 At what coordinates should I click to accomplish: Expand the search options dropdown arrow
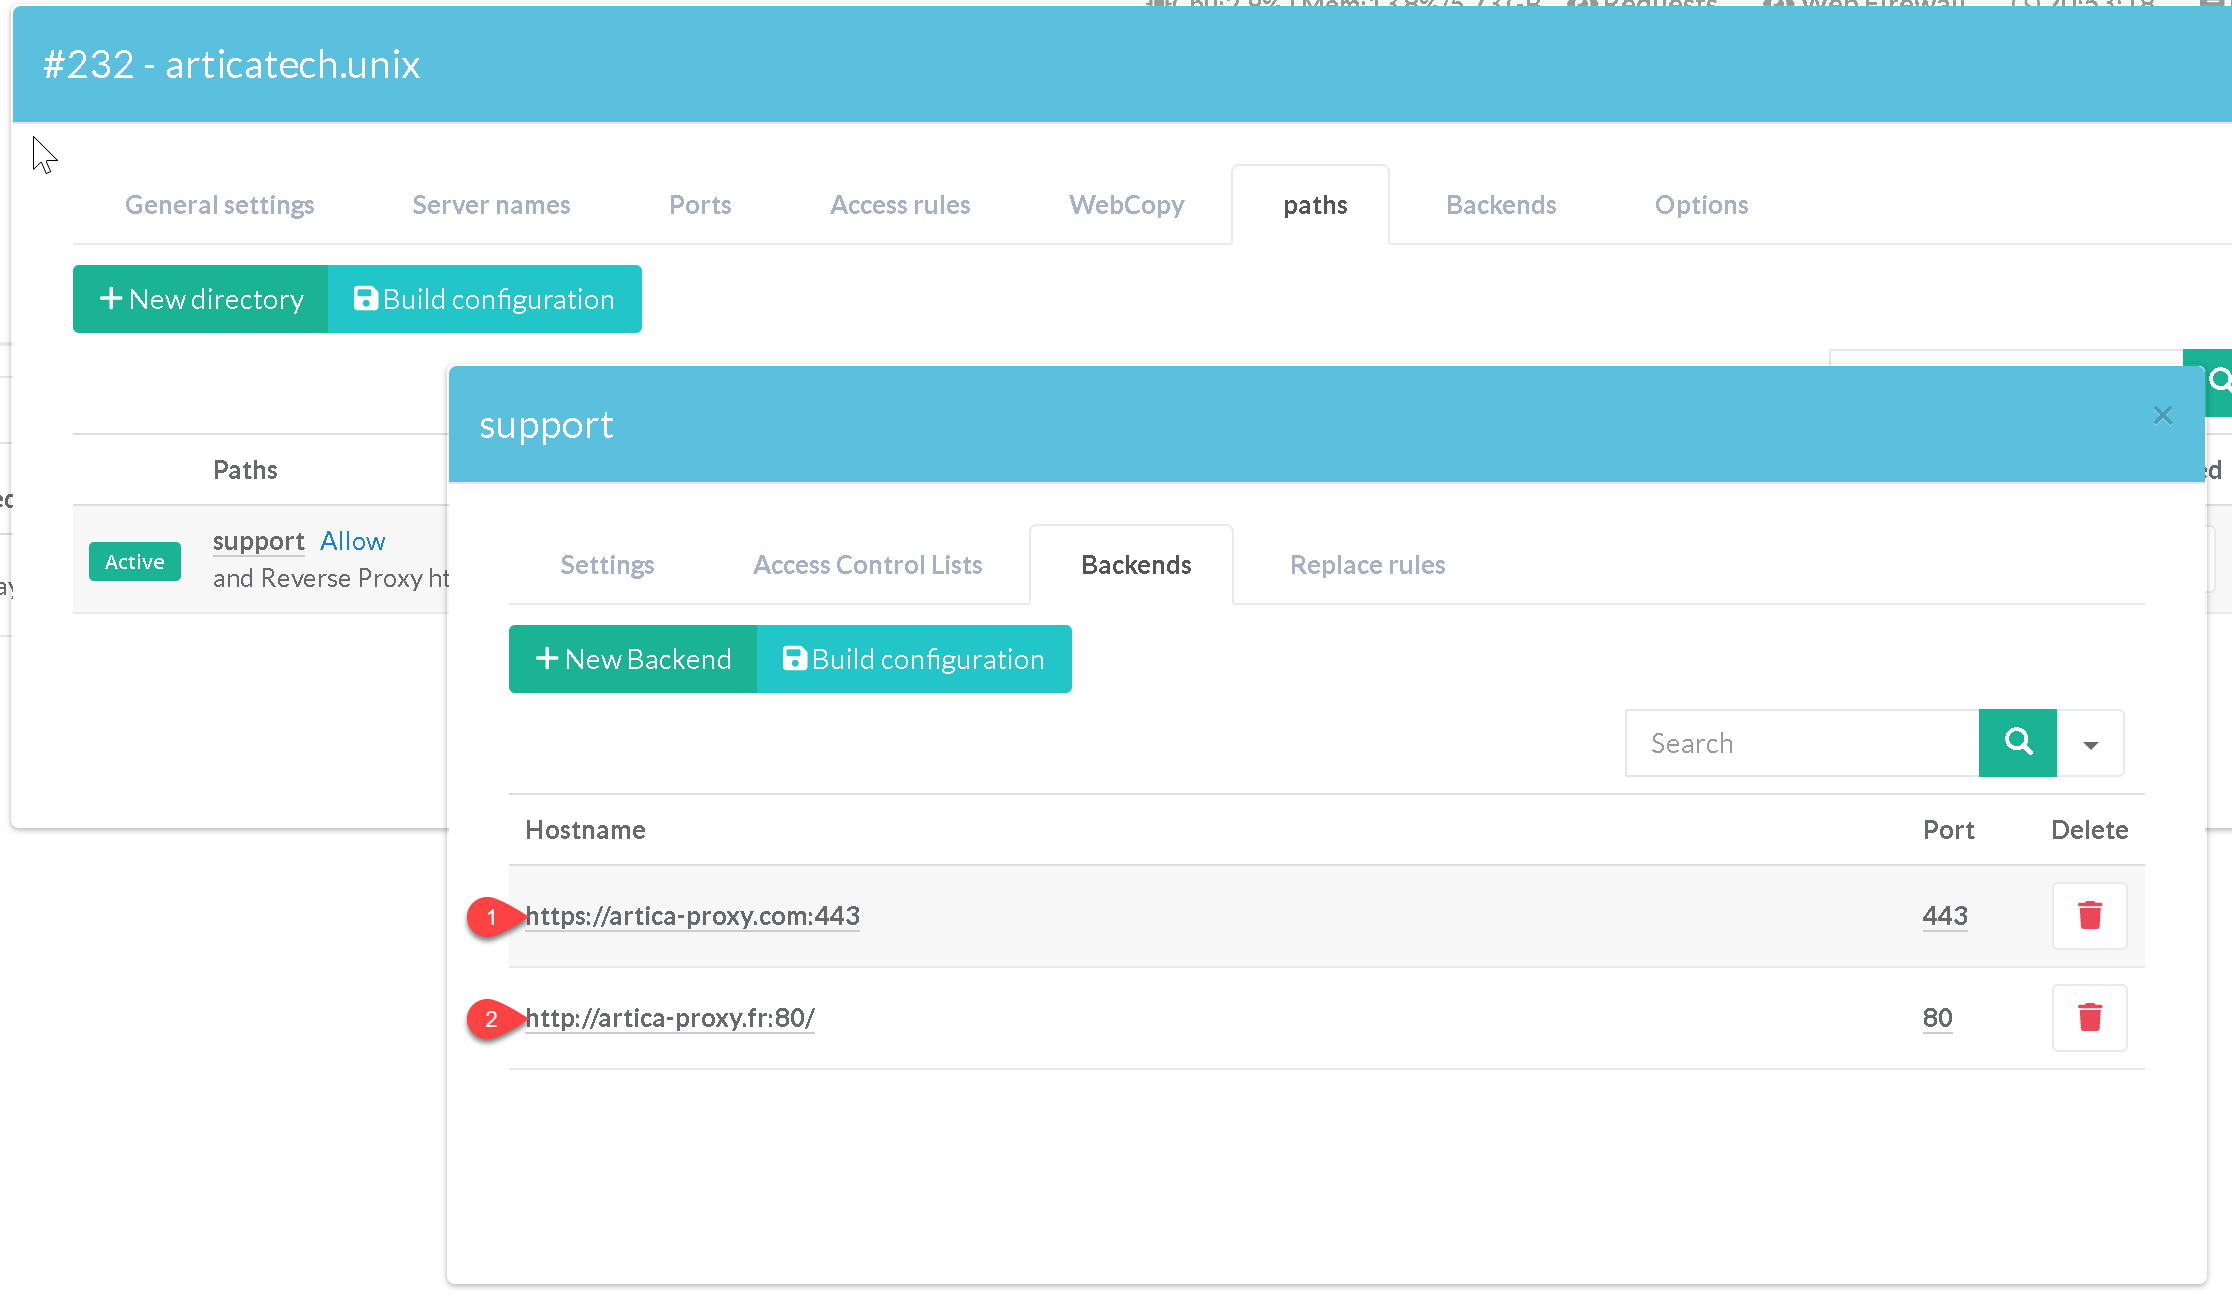[x=2090, y=744]
